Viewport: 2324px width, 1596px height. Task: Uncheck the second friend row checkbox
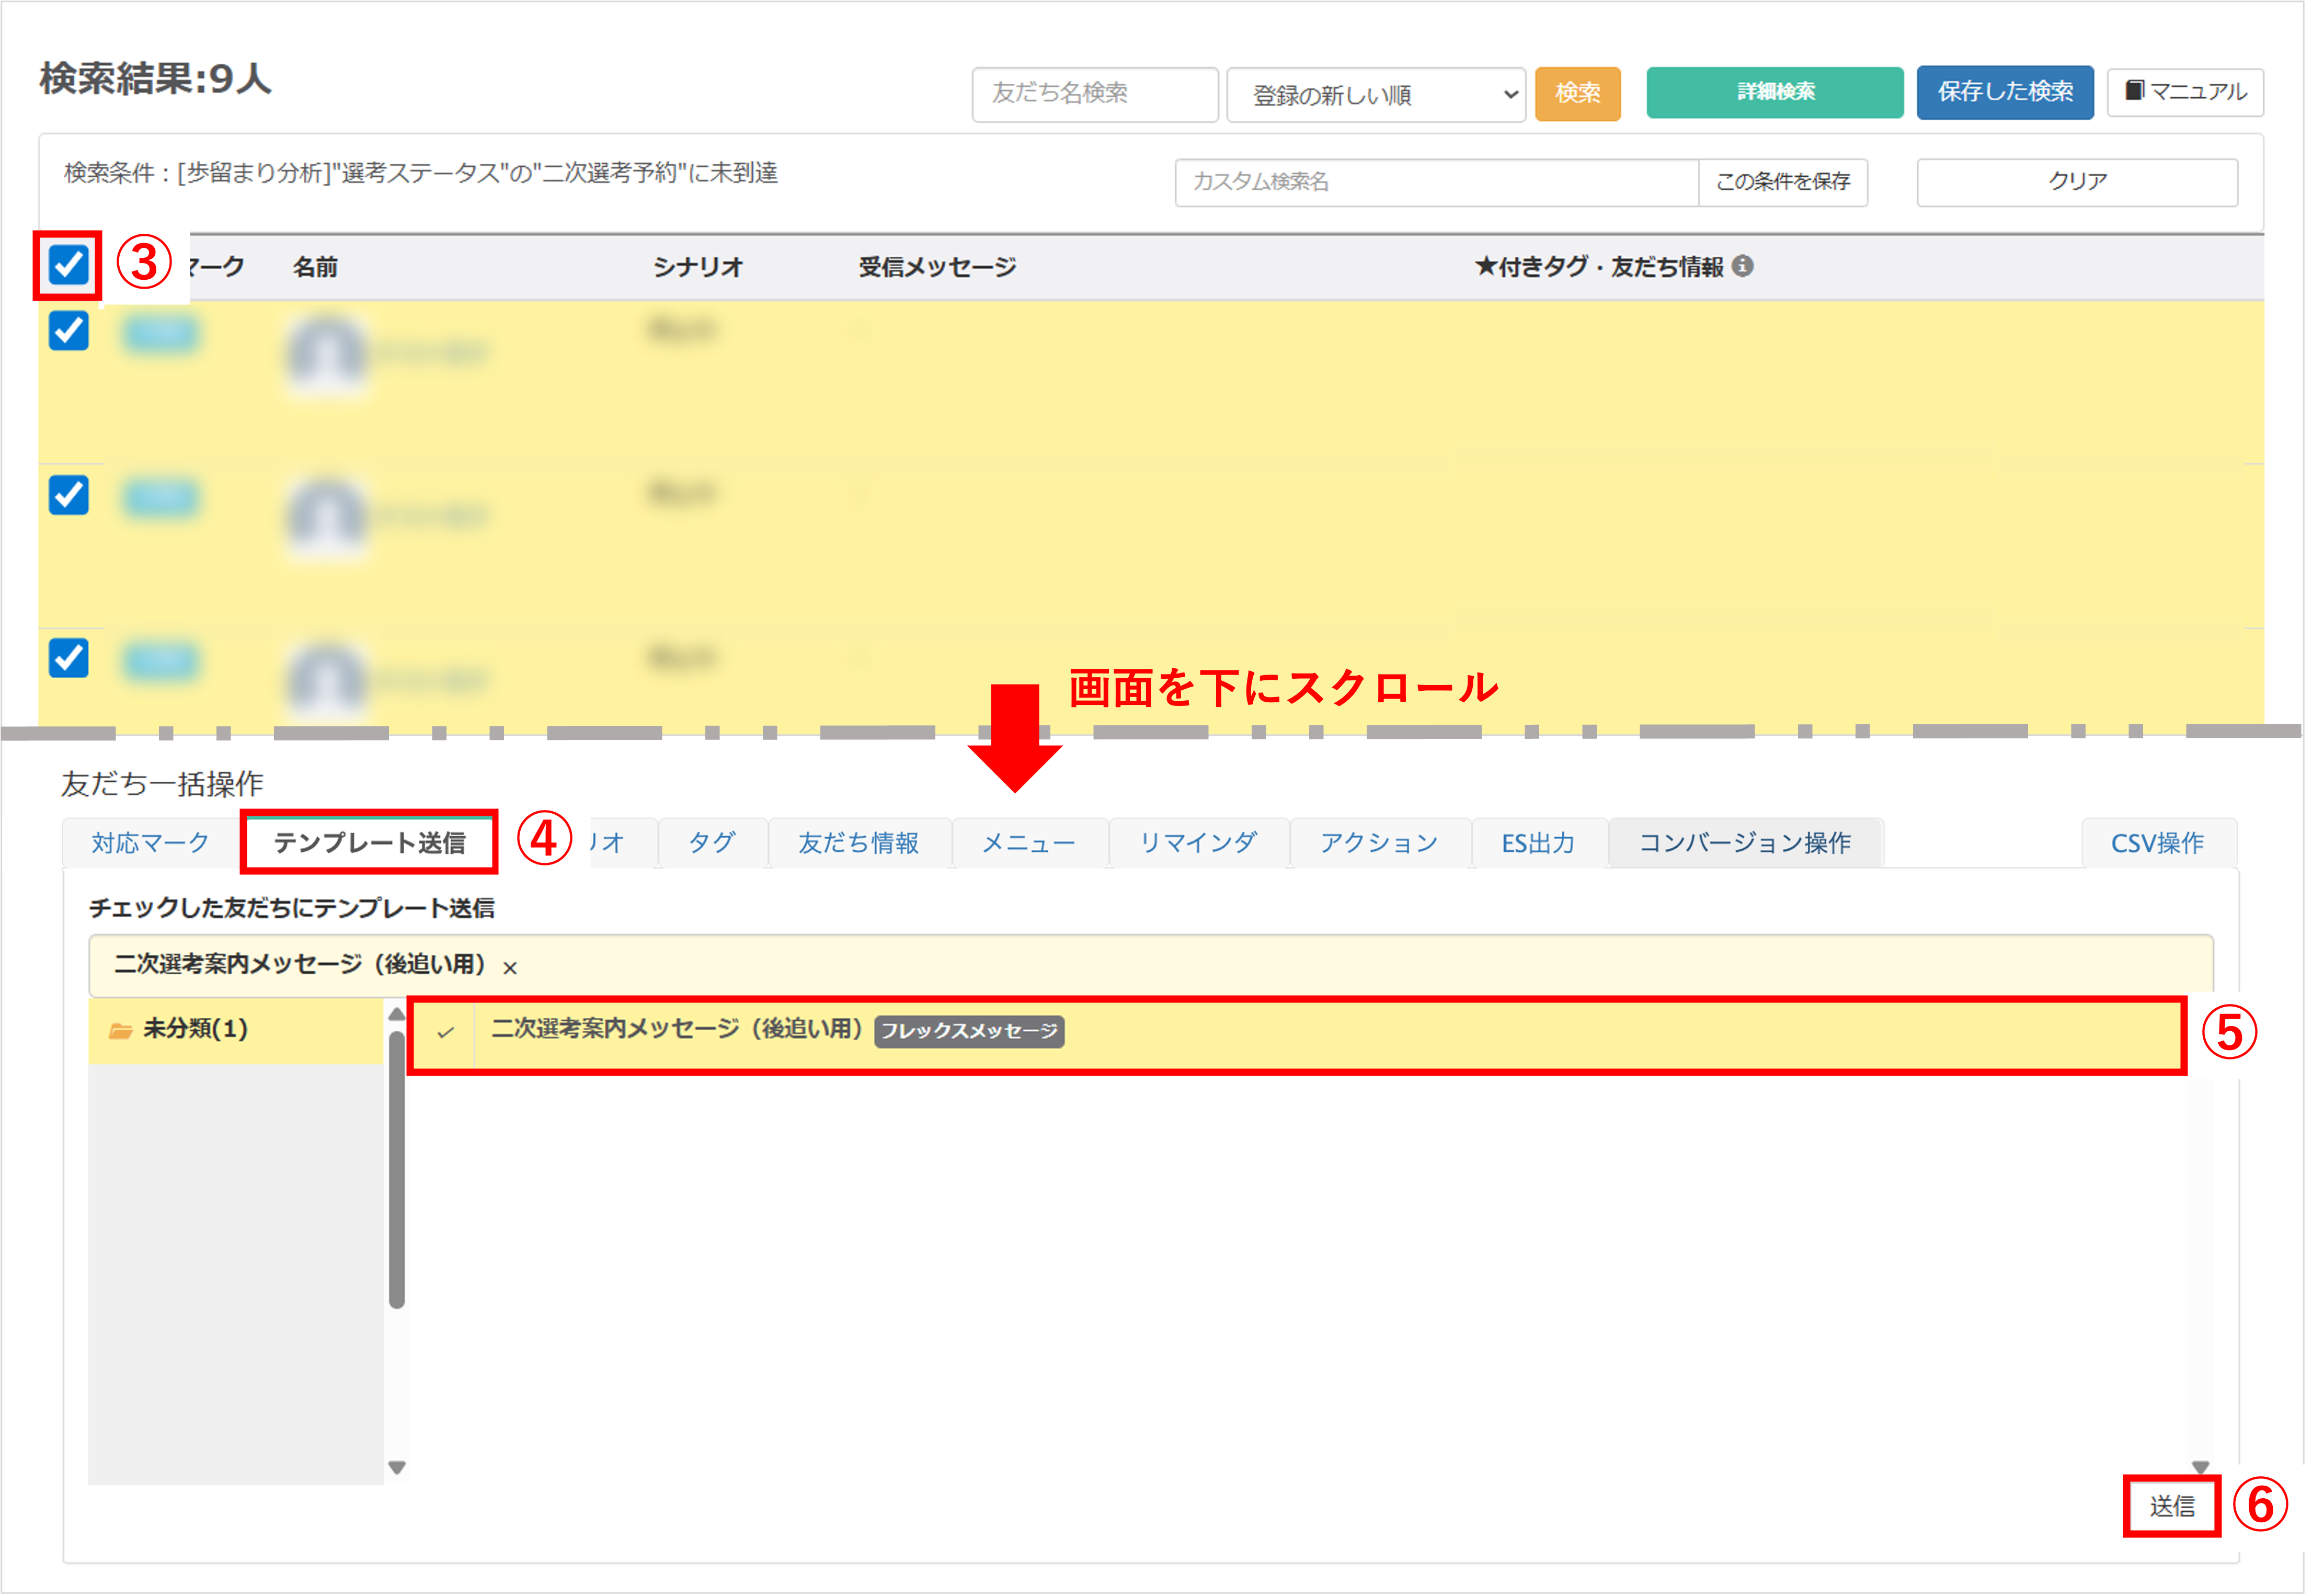pyautogui.click(x=69, y=495)
